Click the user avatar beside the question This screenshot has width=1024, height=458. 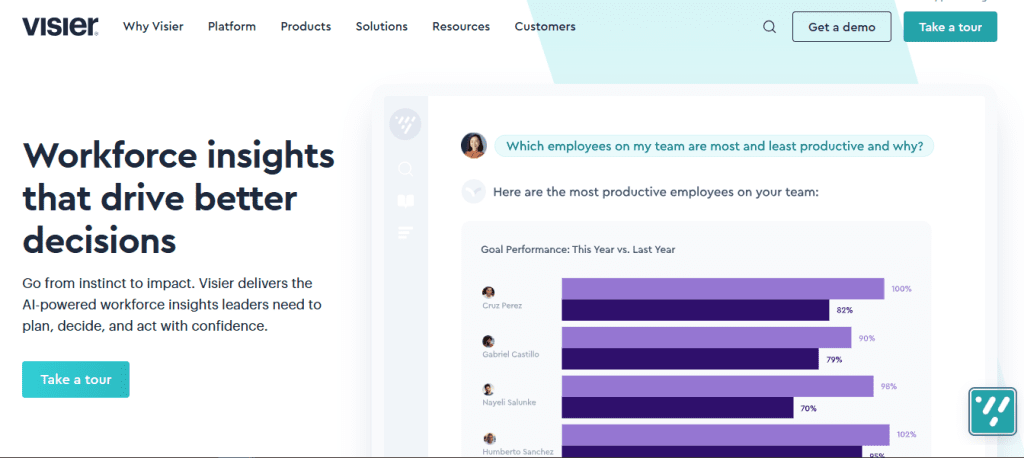473,146
